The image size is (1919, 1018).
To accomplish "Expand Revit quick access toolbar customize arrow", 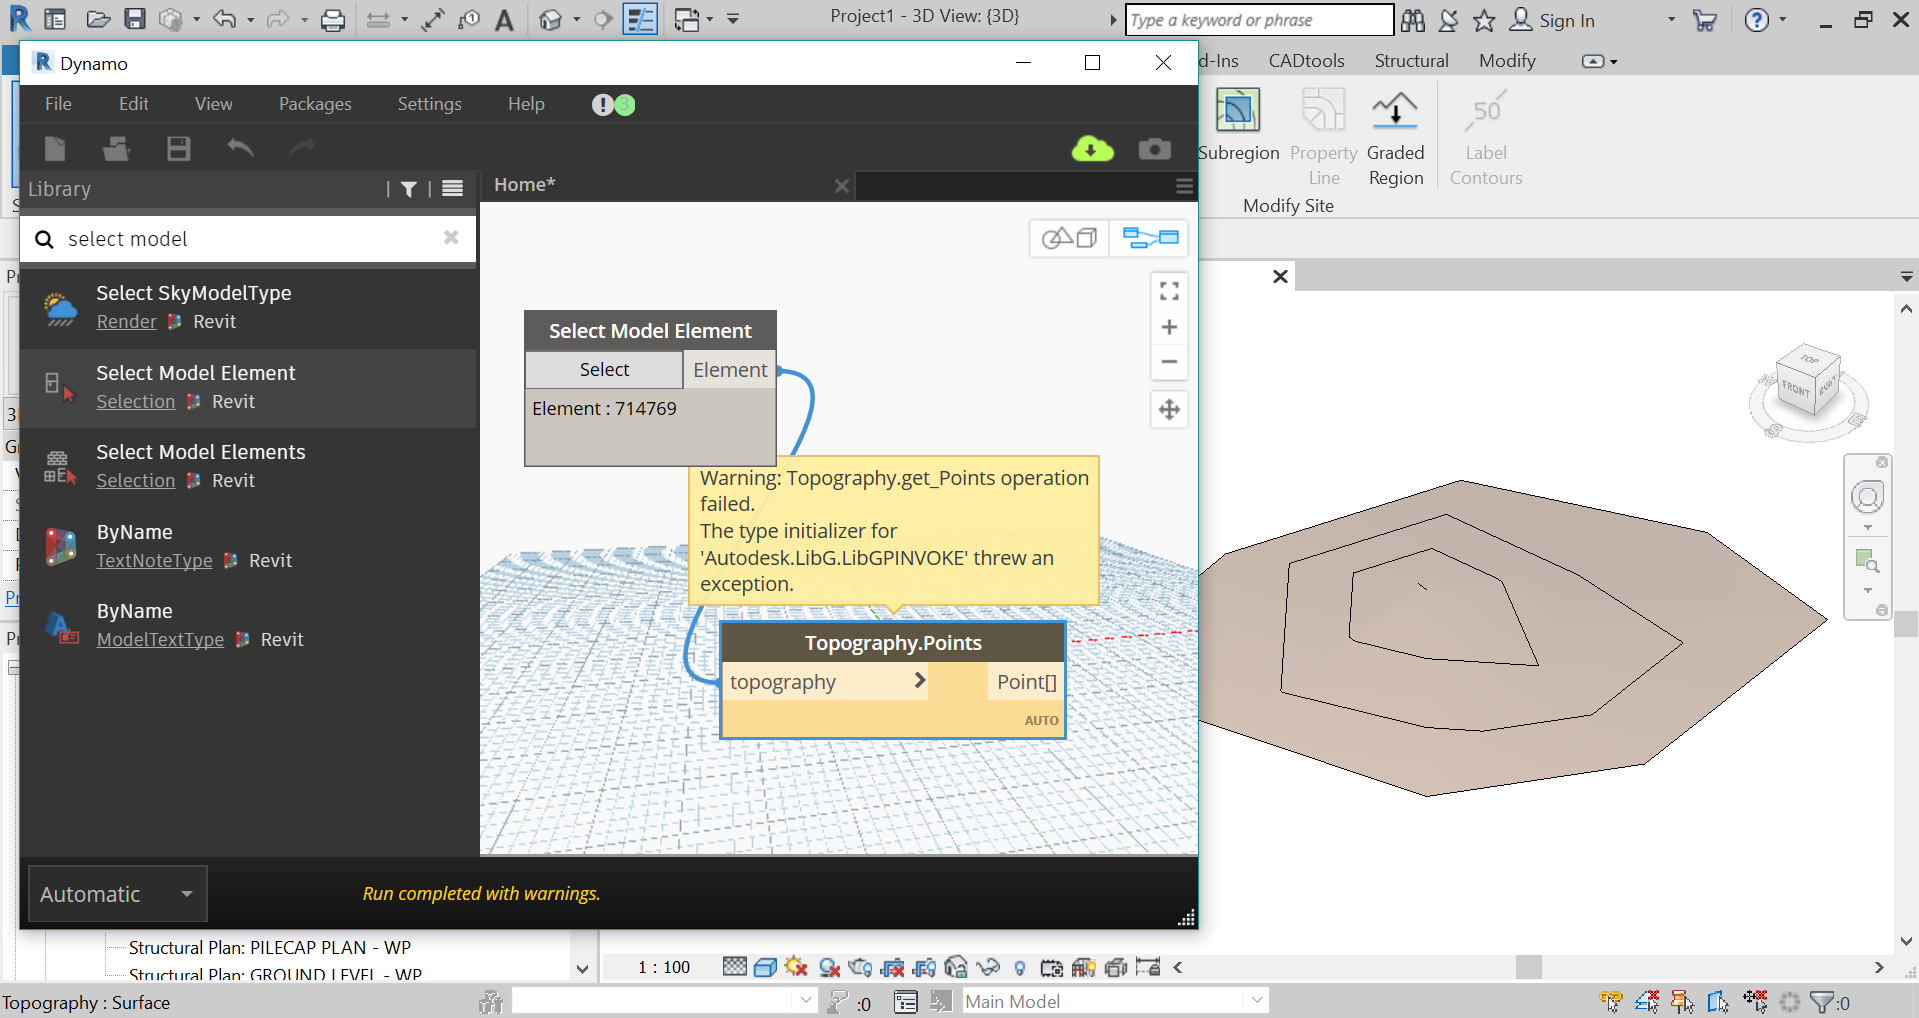I will 733,20.
